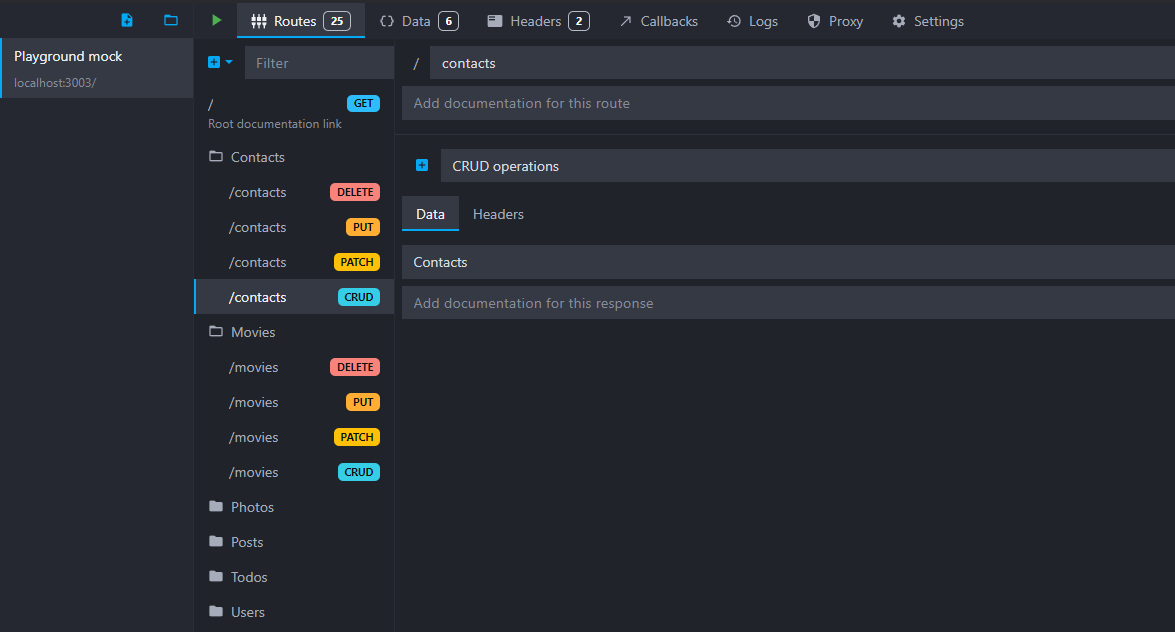Collapse the Movies folder
This screenshot has width=1175, height=632.
pyautogui.click(x=252, y=332)
